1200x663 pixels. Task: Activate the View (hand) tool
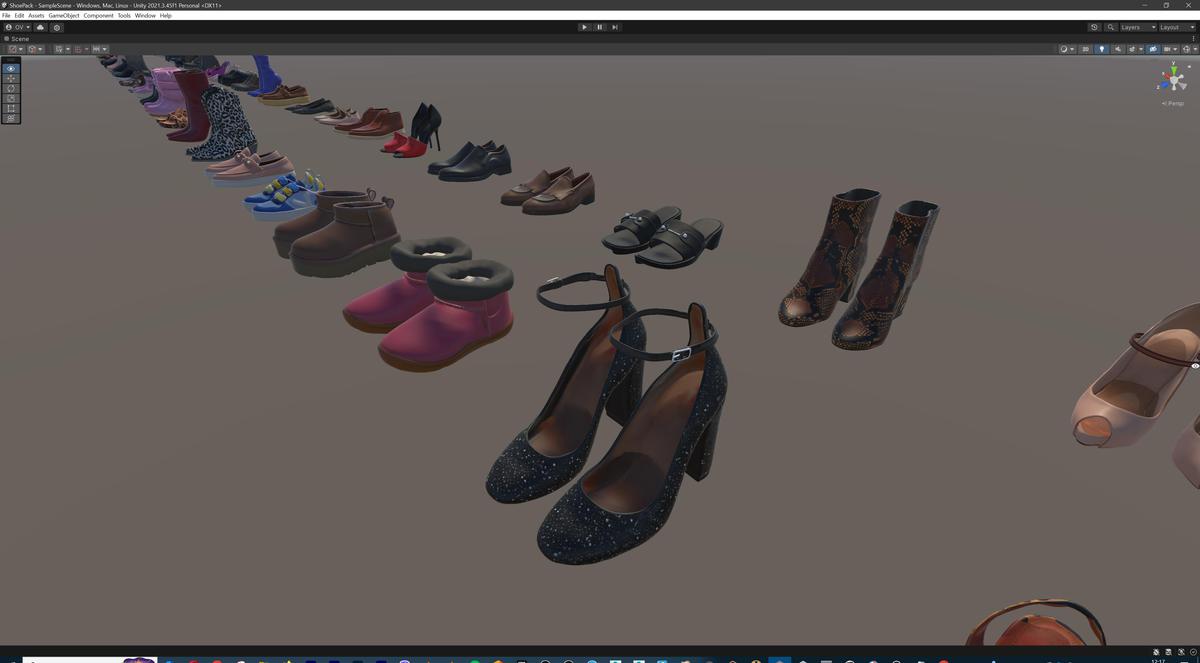pos(10,68)
